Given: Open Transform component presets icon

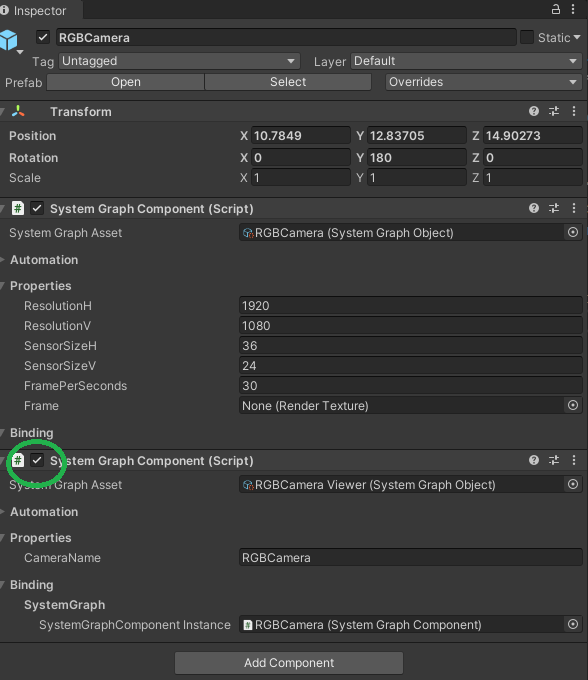Looking at the screenshot, I should (x=554, y=111).
